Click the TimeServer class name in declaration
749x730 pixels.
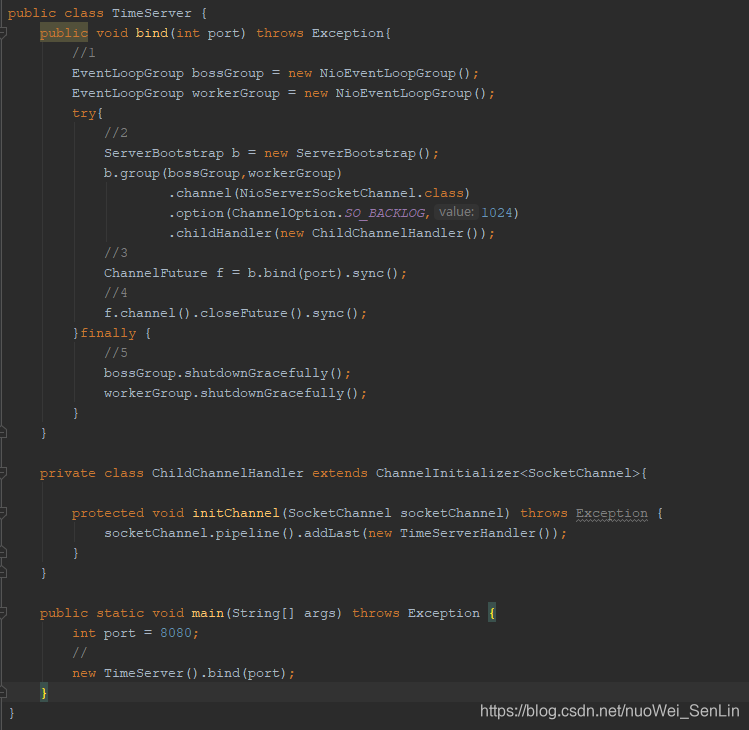click(x=151, y=13)
